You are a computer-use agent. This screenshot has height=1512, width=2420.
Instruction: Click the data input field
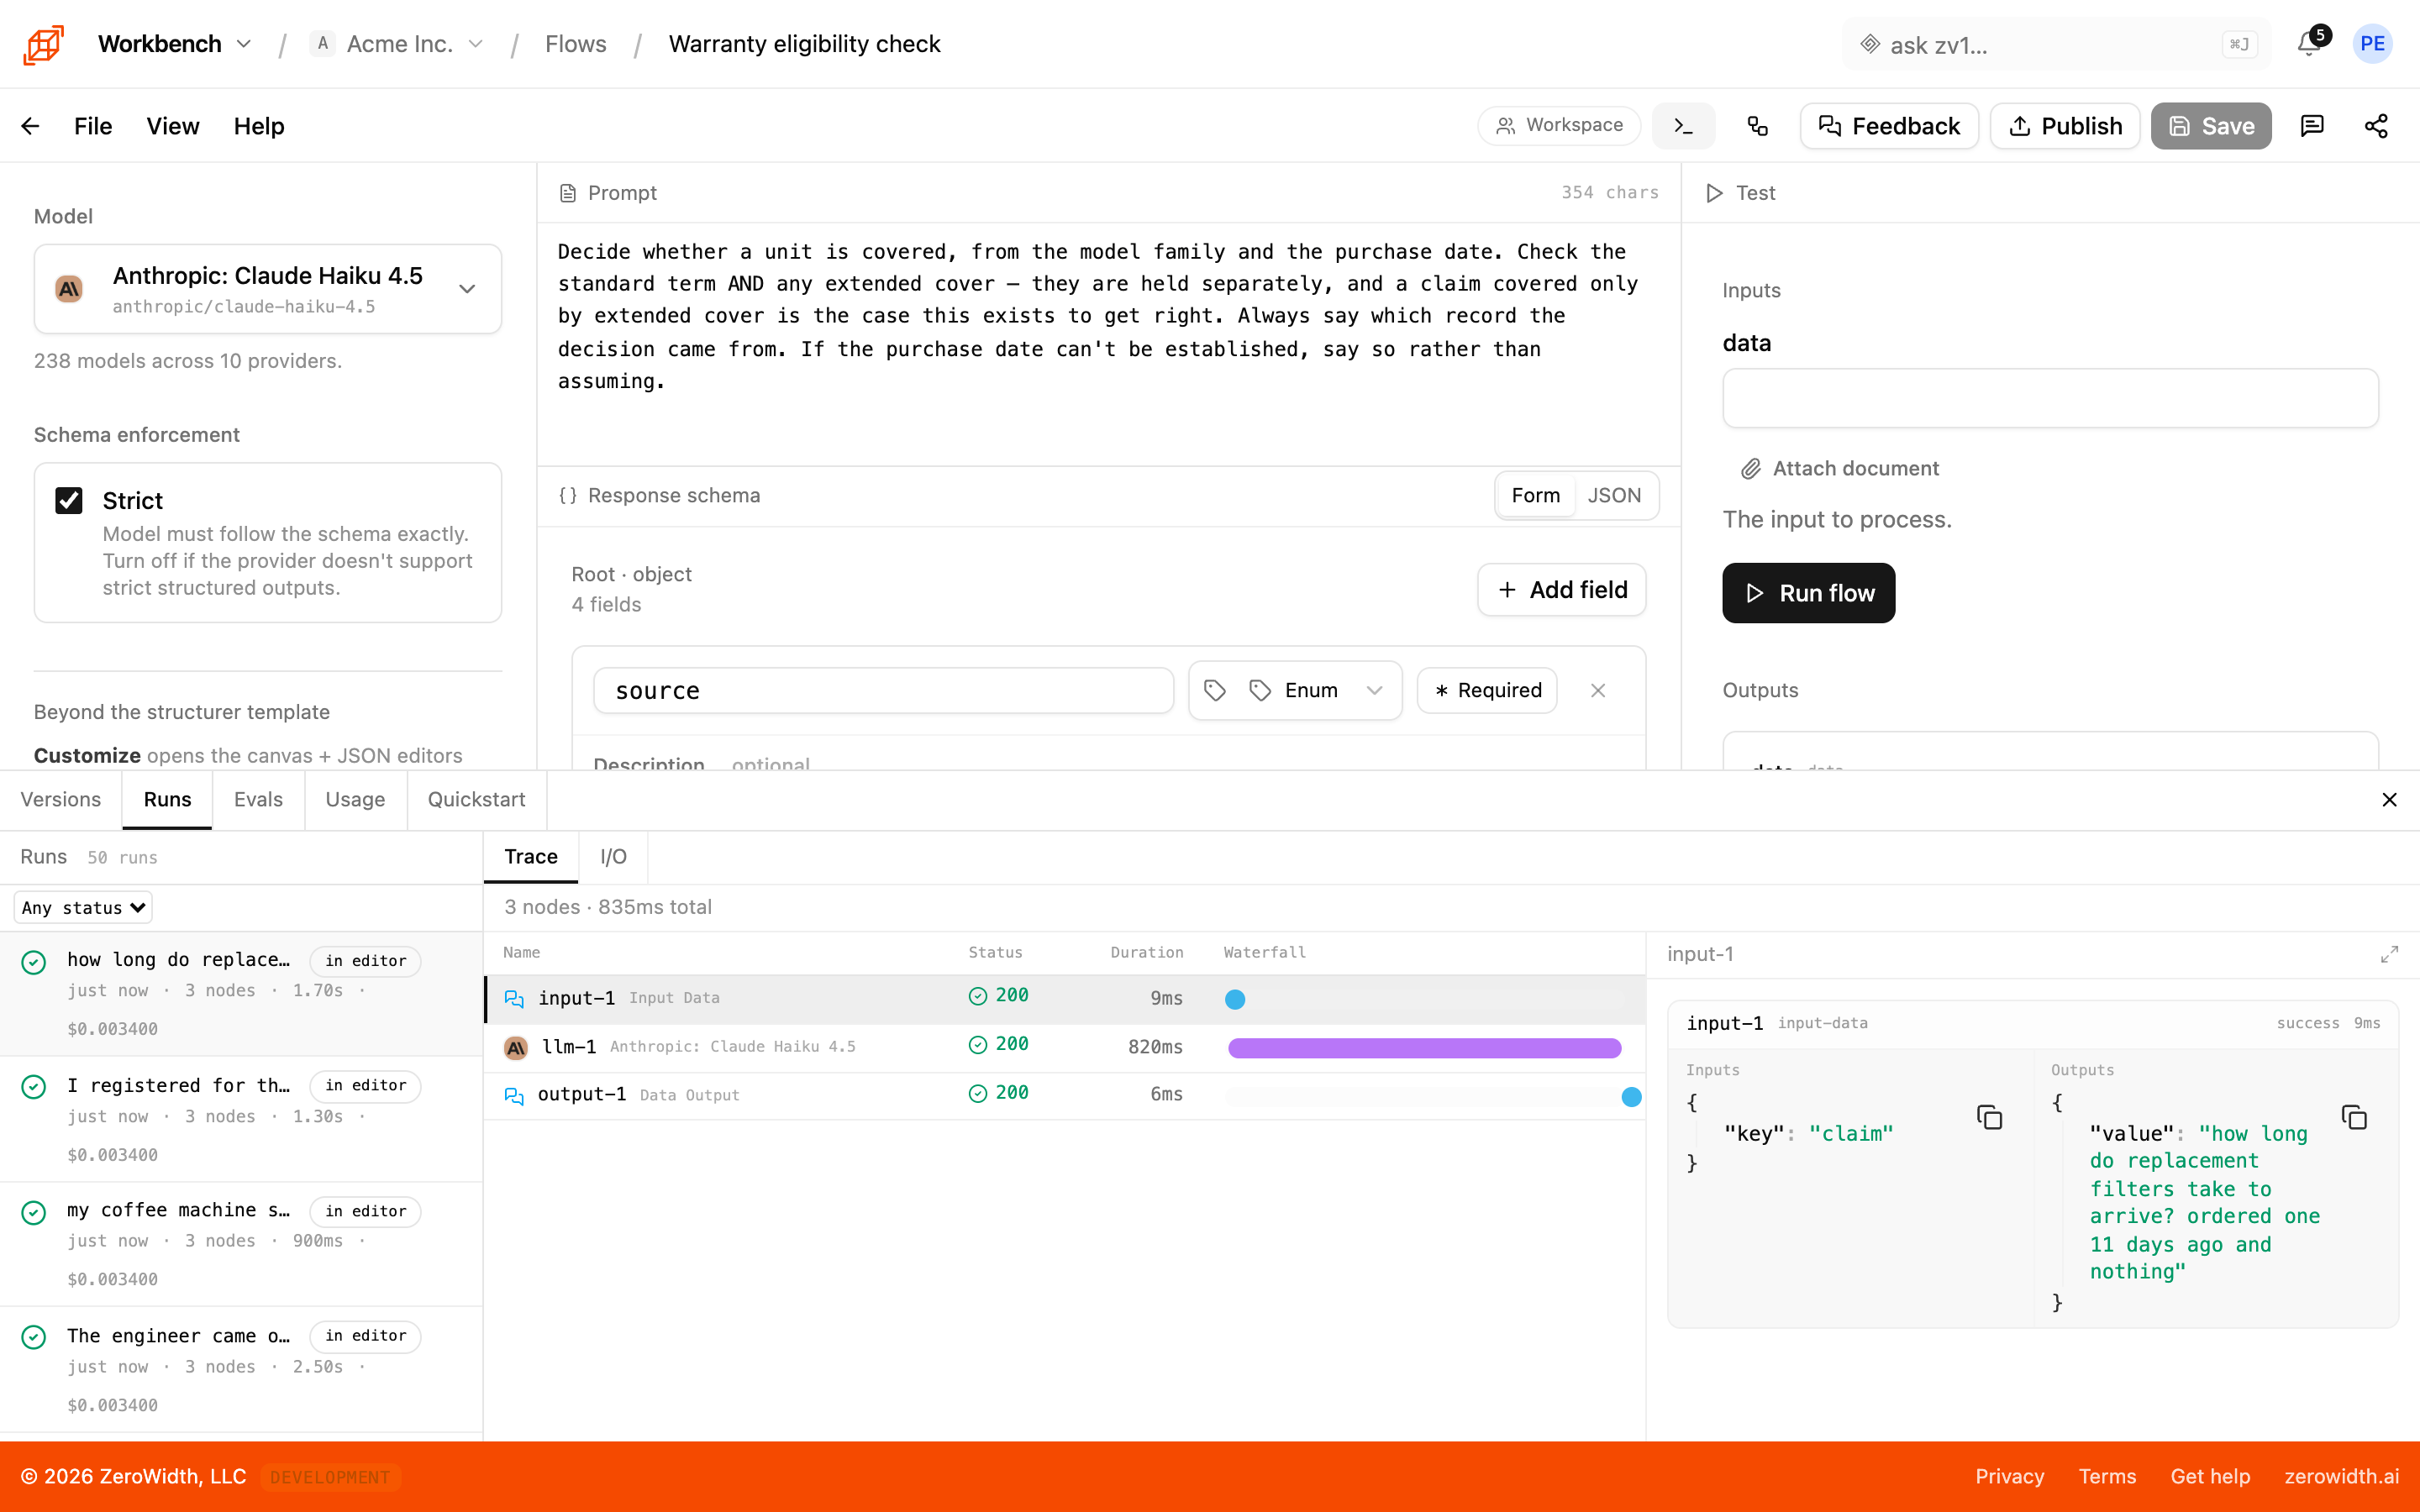point(2050,398)
